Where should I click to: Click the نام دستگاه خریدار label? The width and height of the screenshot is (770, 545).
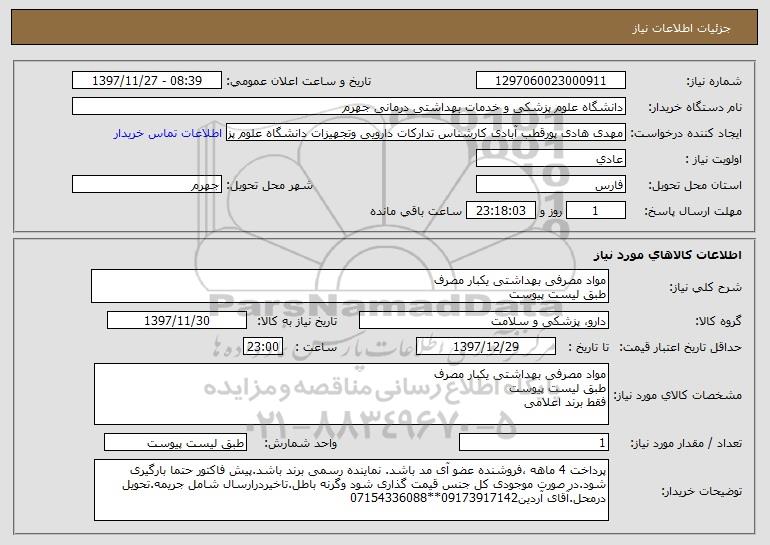click(x=695, y=108)
